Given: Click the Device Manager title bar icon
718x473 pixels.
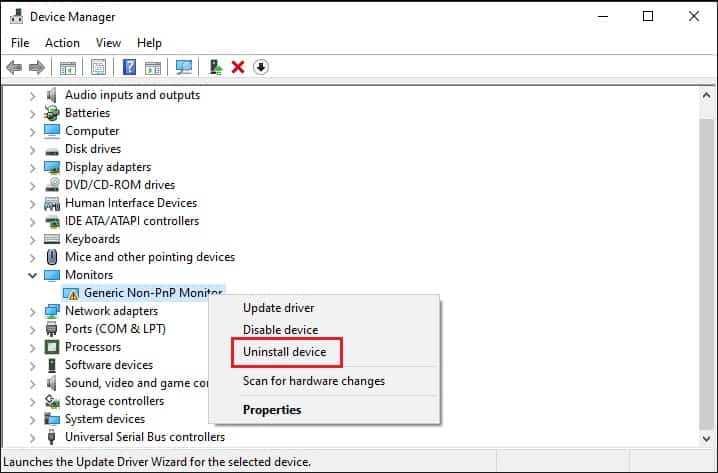Looking at the screenshot, I should pos(16,16).
